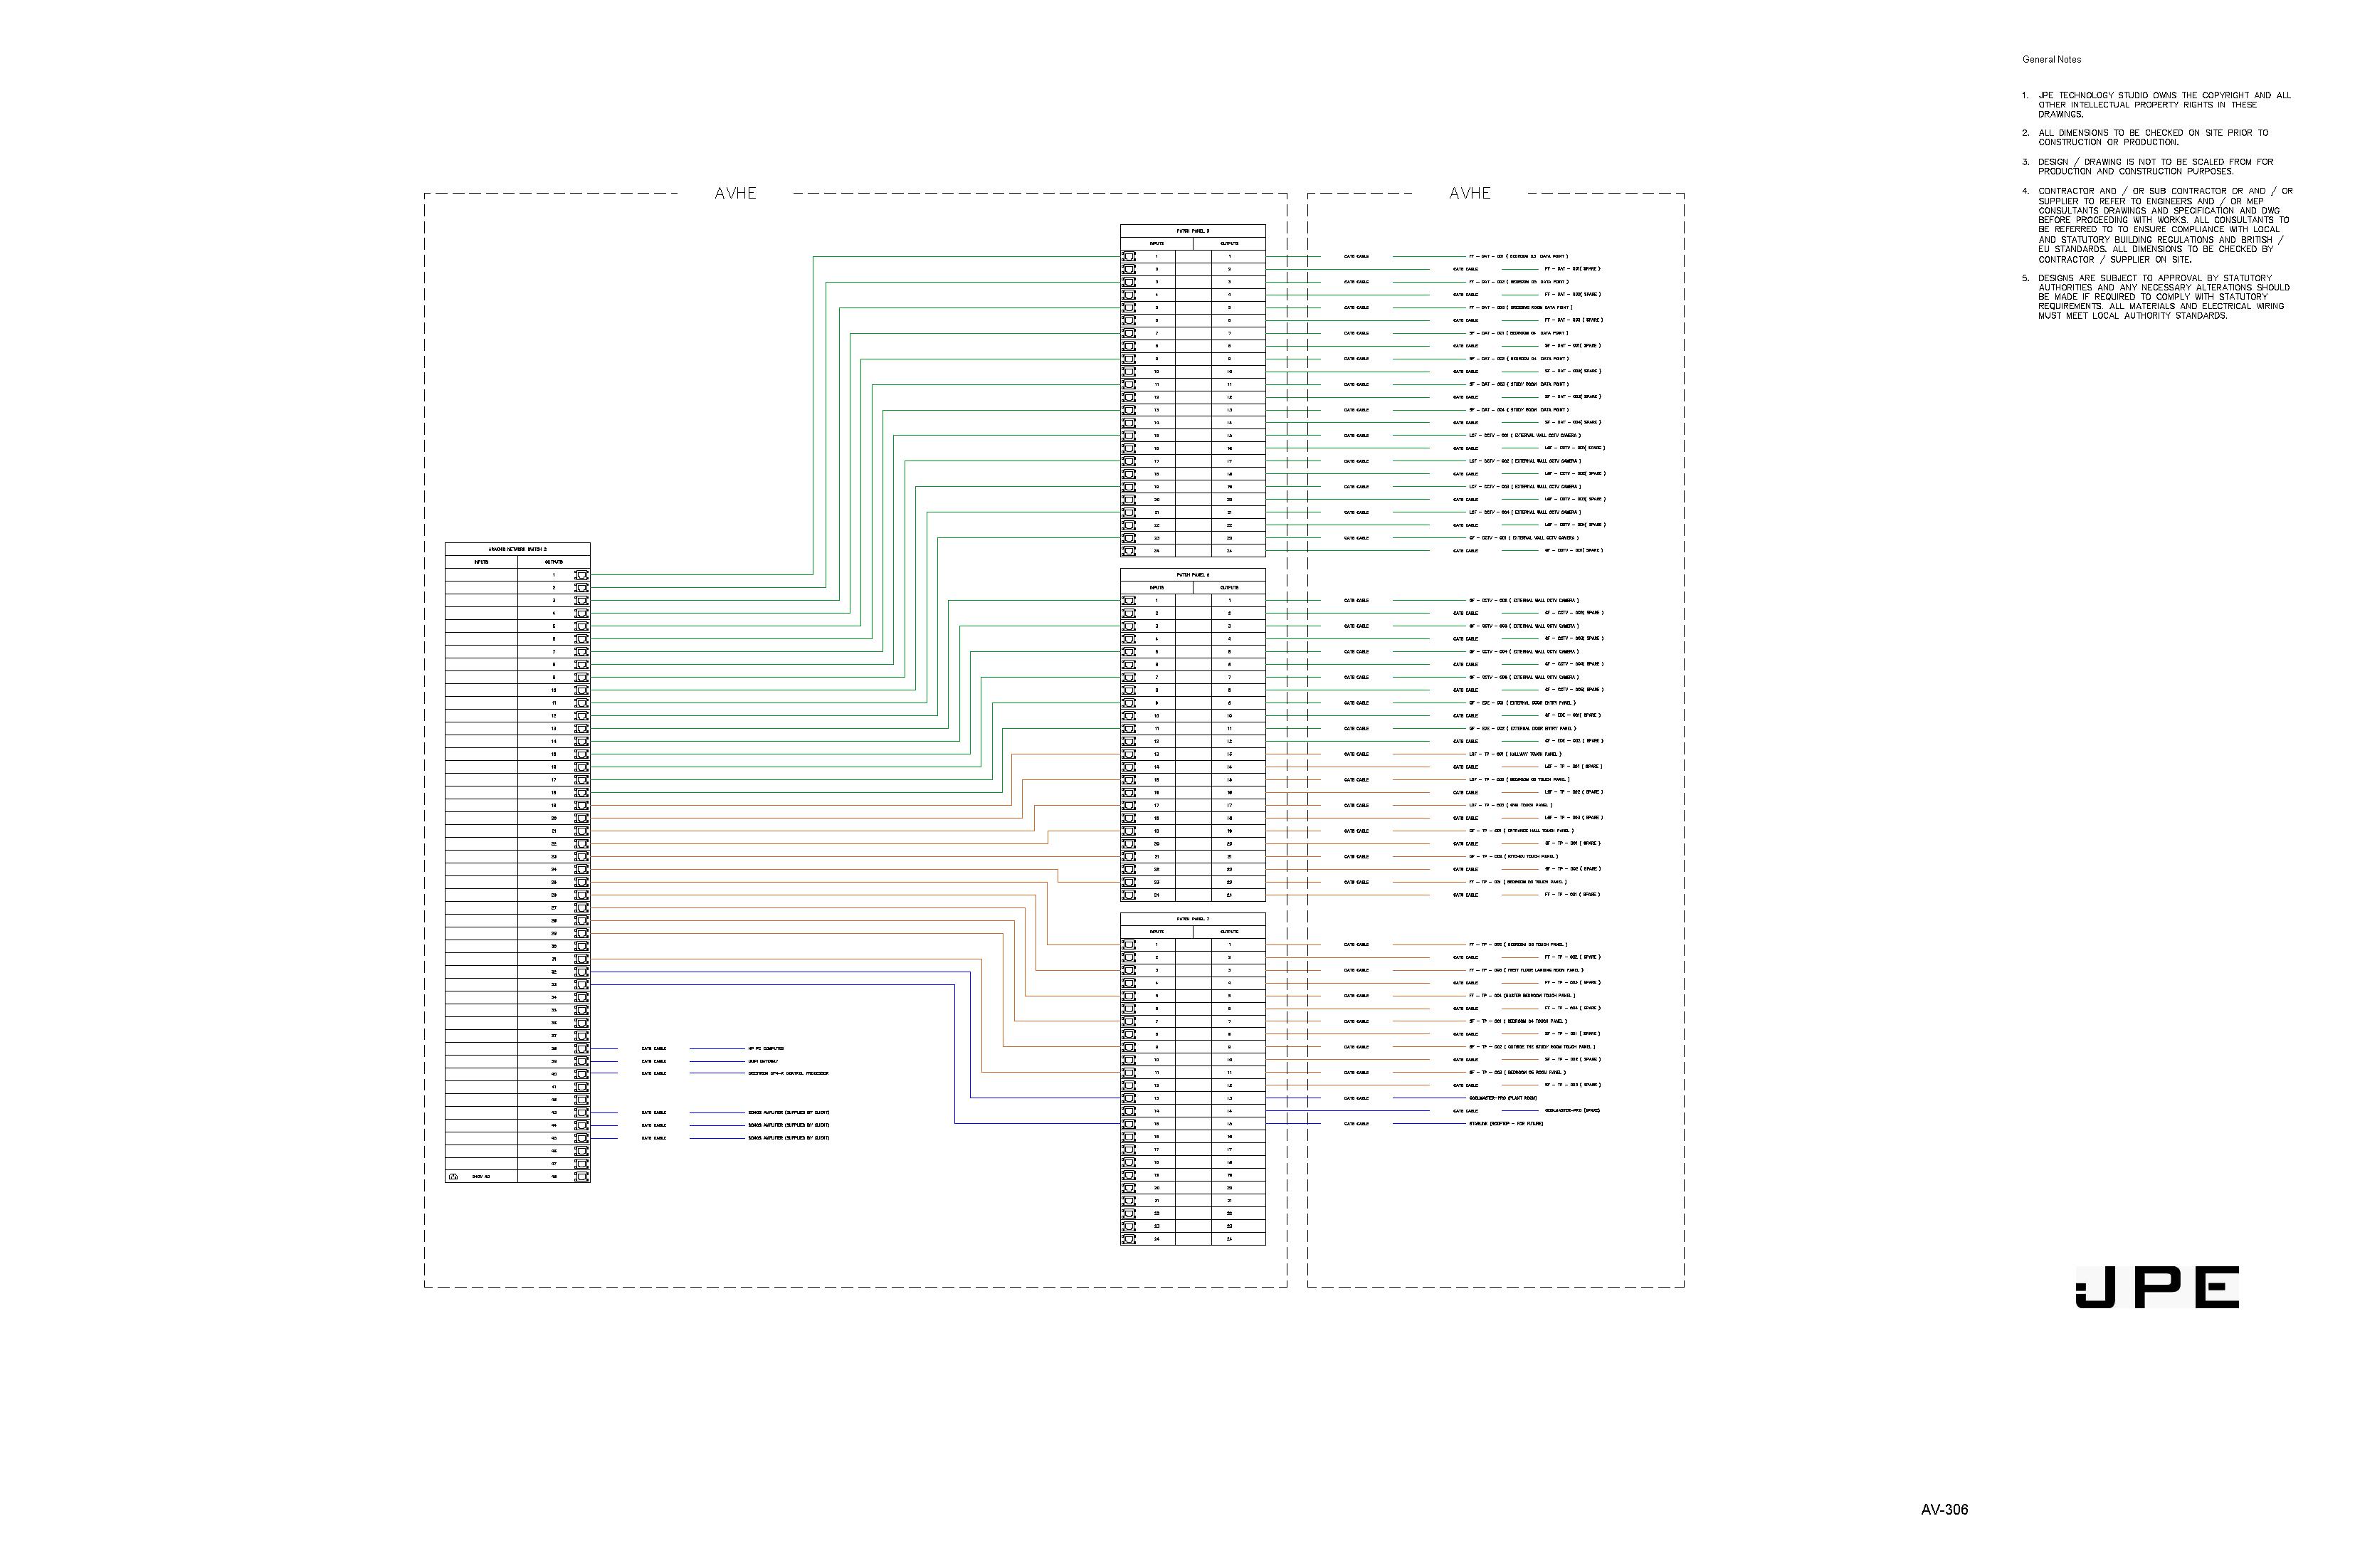This screenshot has width=2355, height=1568.
Task: Click Patch Panel 7 input 24 port icon
Action: pos(1129,1239)
